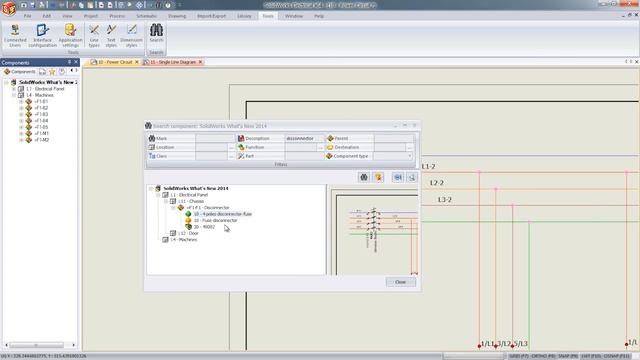The width and height of the screenshot is (640, 360).
Task: Open the Edit menu
Action: coord(47,16)
